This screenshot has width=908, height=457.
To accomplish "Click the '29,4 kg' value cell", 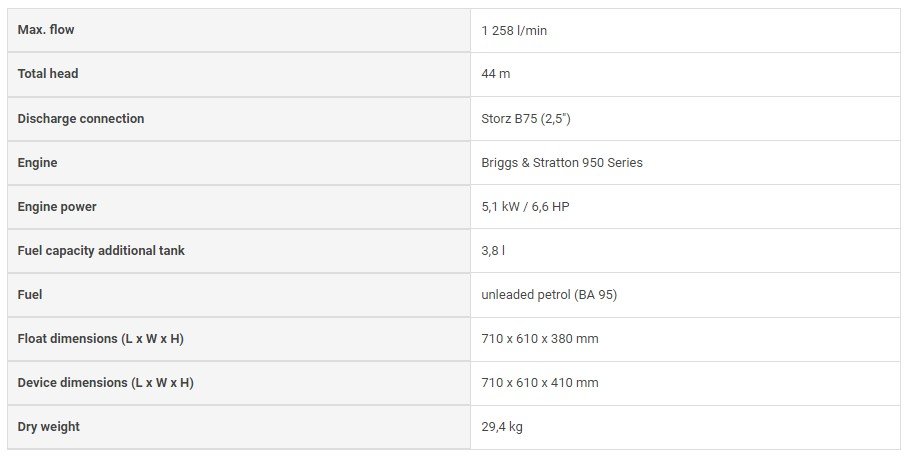I will pyautogui.click(x=502, y=427).
